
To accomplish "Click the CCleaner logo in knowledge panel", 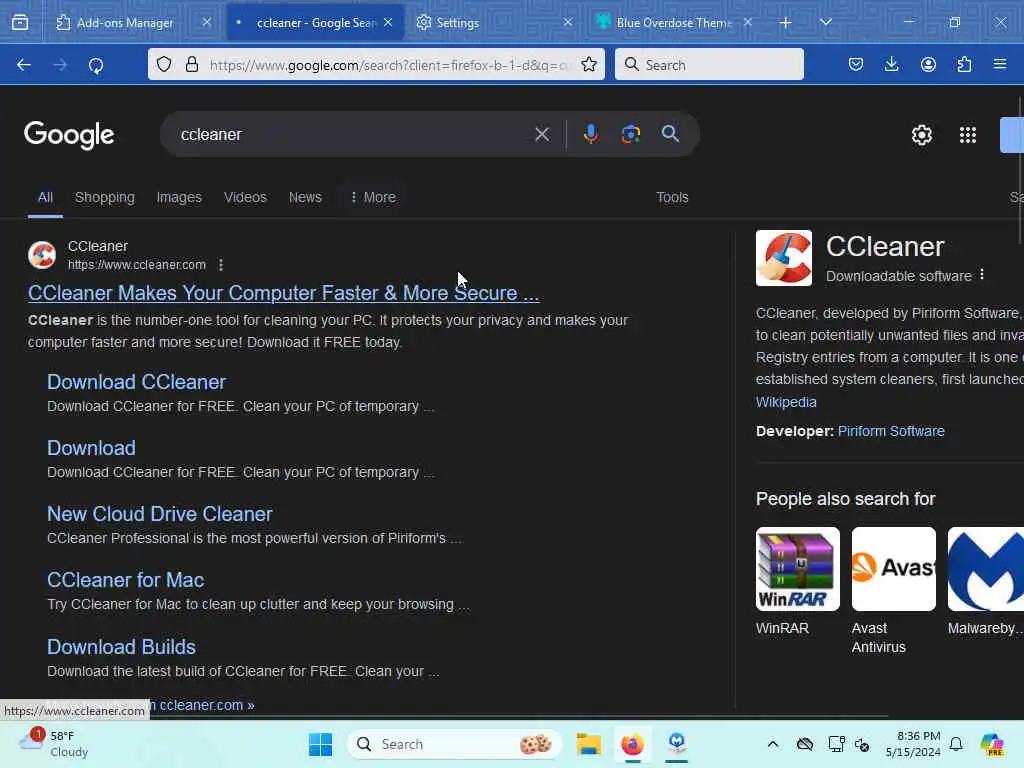I will [x=784, y=258].
